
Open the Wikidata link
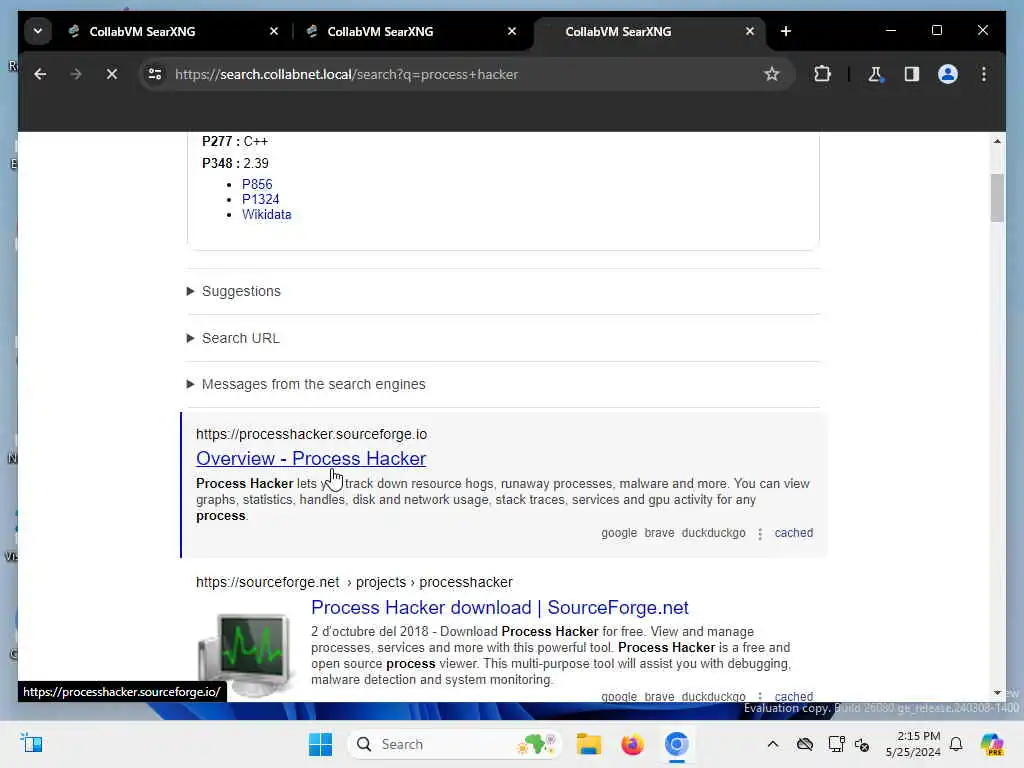pyautogui.click(x=266, y=214)
